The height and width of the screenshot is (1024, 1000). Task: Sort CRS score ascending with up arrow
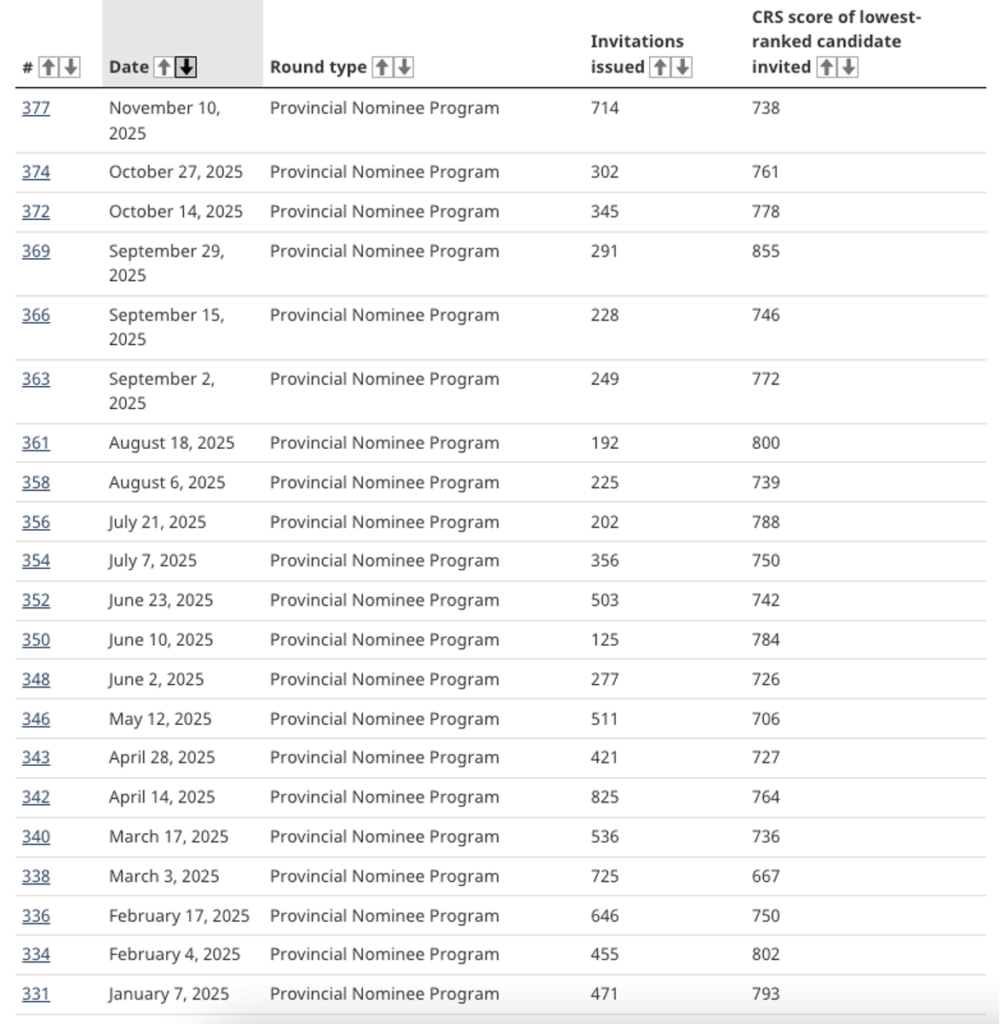click(826, 67)
